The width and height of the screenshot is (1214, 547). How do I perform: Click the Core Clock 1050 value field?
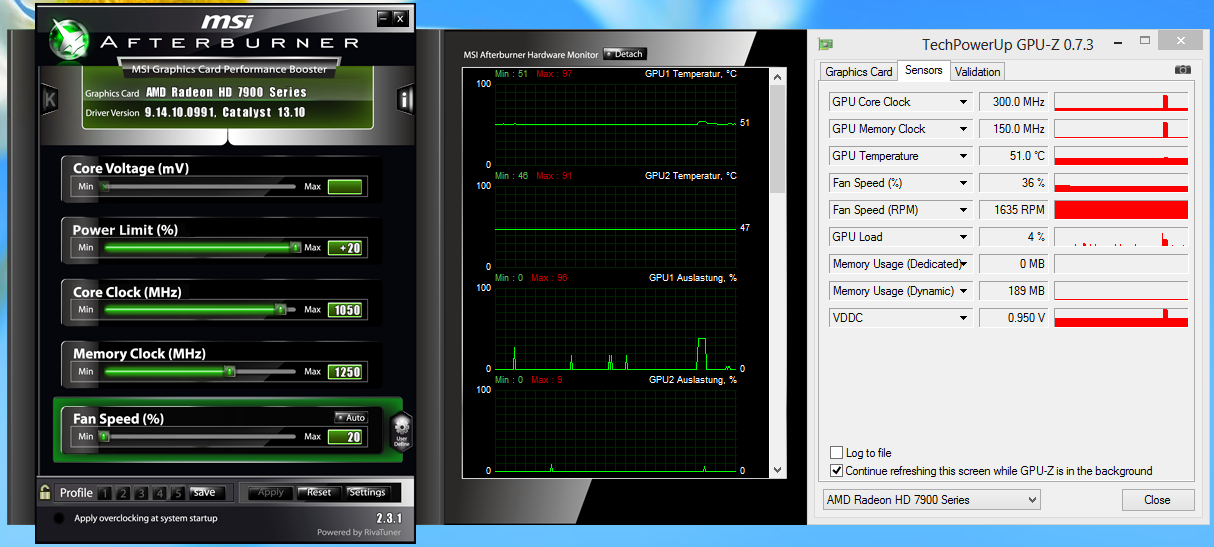coord(345,310)
